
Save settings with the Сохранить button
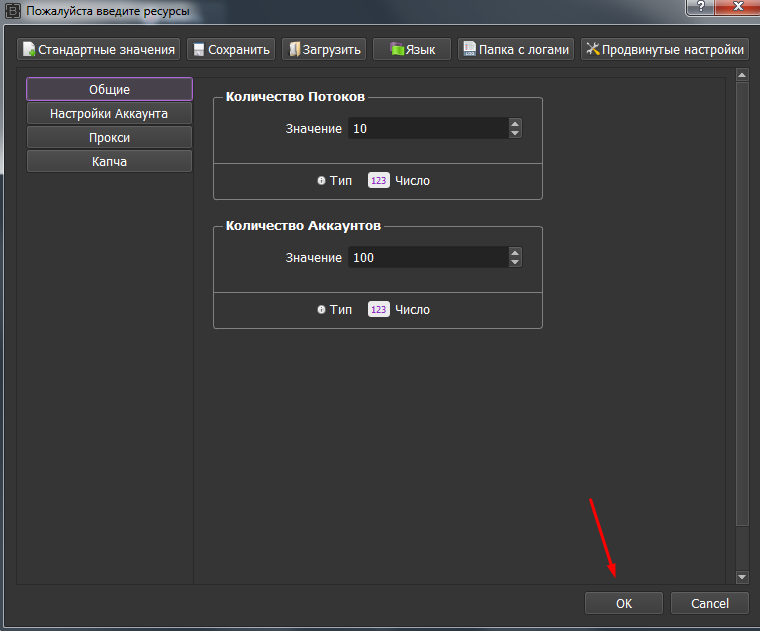pyautogui.click(x=230, y=49)
